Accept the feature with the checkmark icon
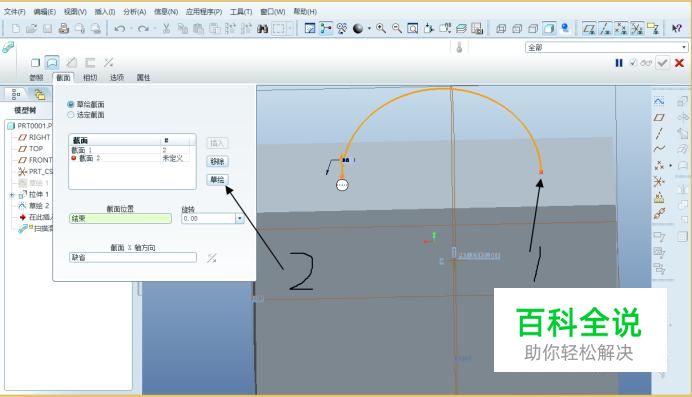 click(x=662, y=63)
